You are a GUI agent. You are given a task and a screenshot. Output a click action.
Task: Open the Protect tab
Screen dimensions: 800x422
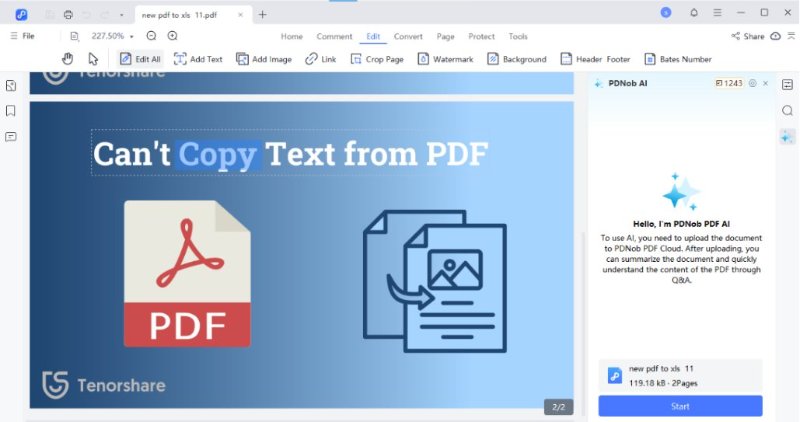[x=481, y=36]
